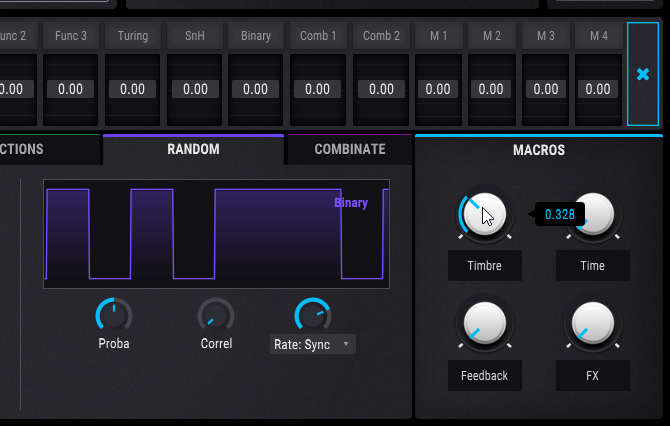
Task: Click the Timbre macro knob
Action: tap(485, 214)
